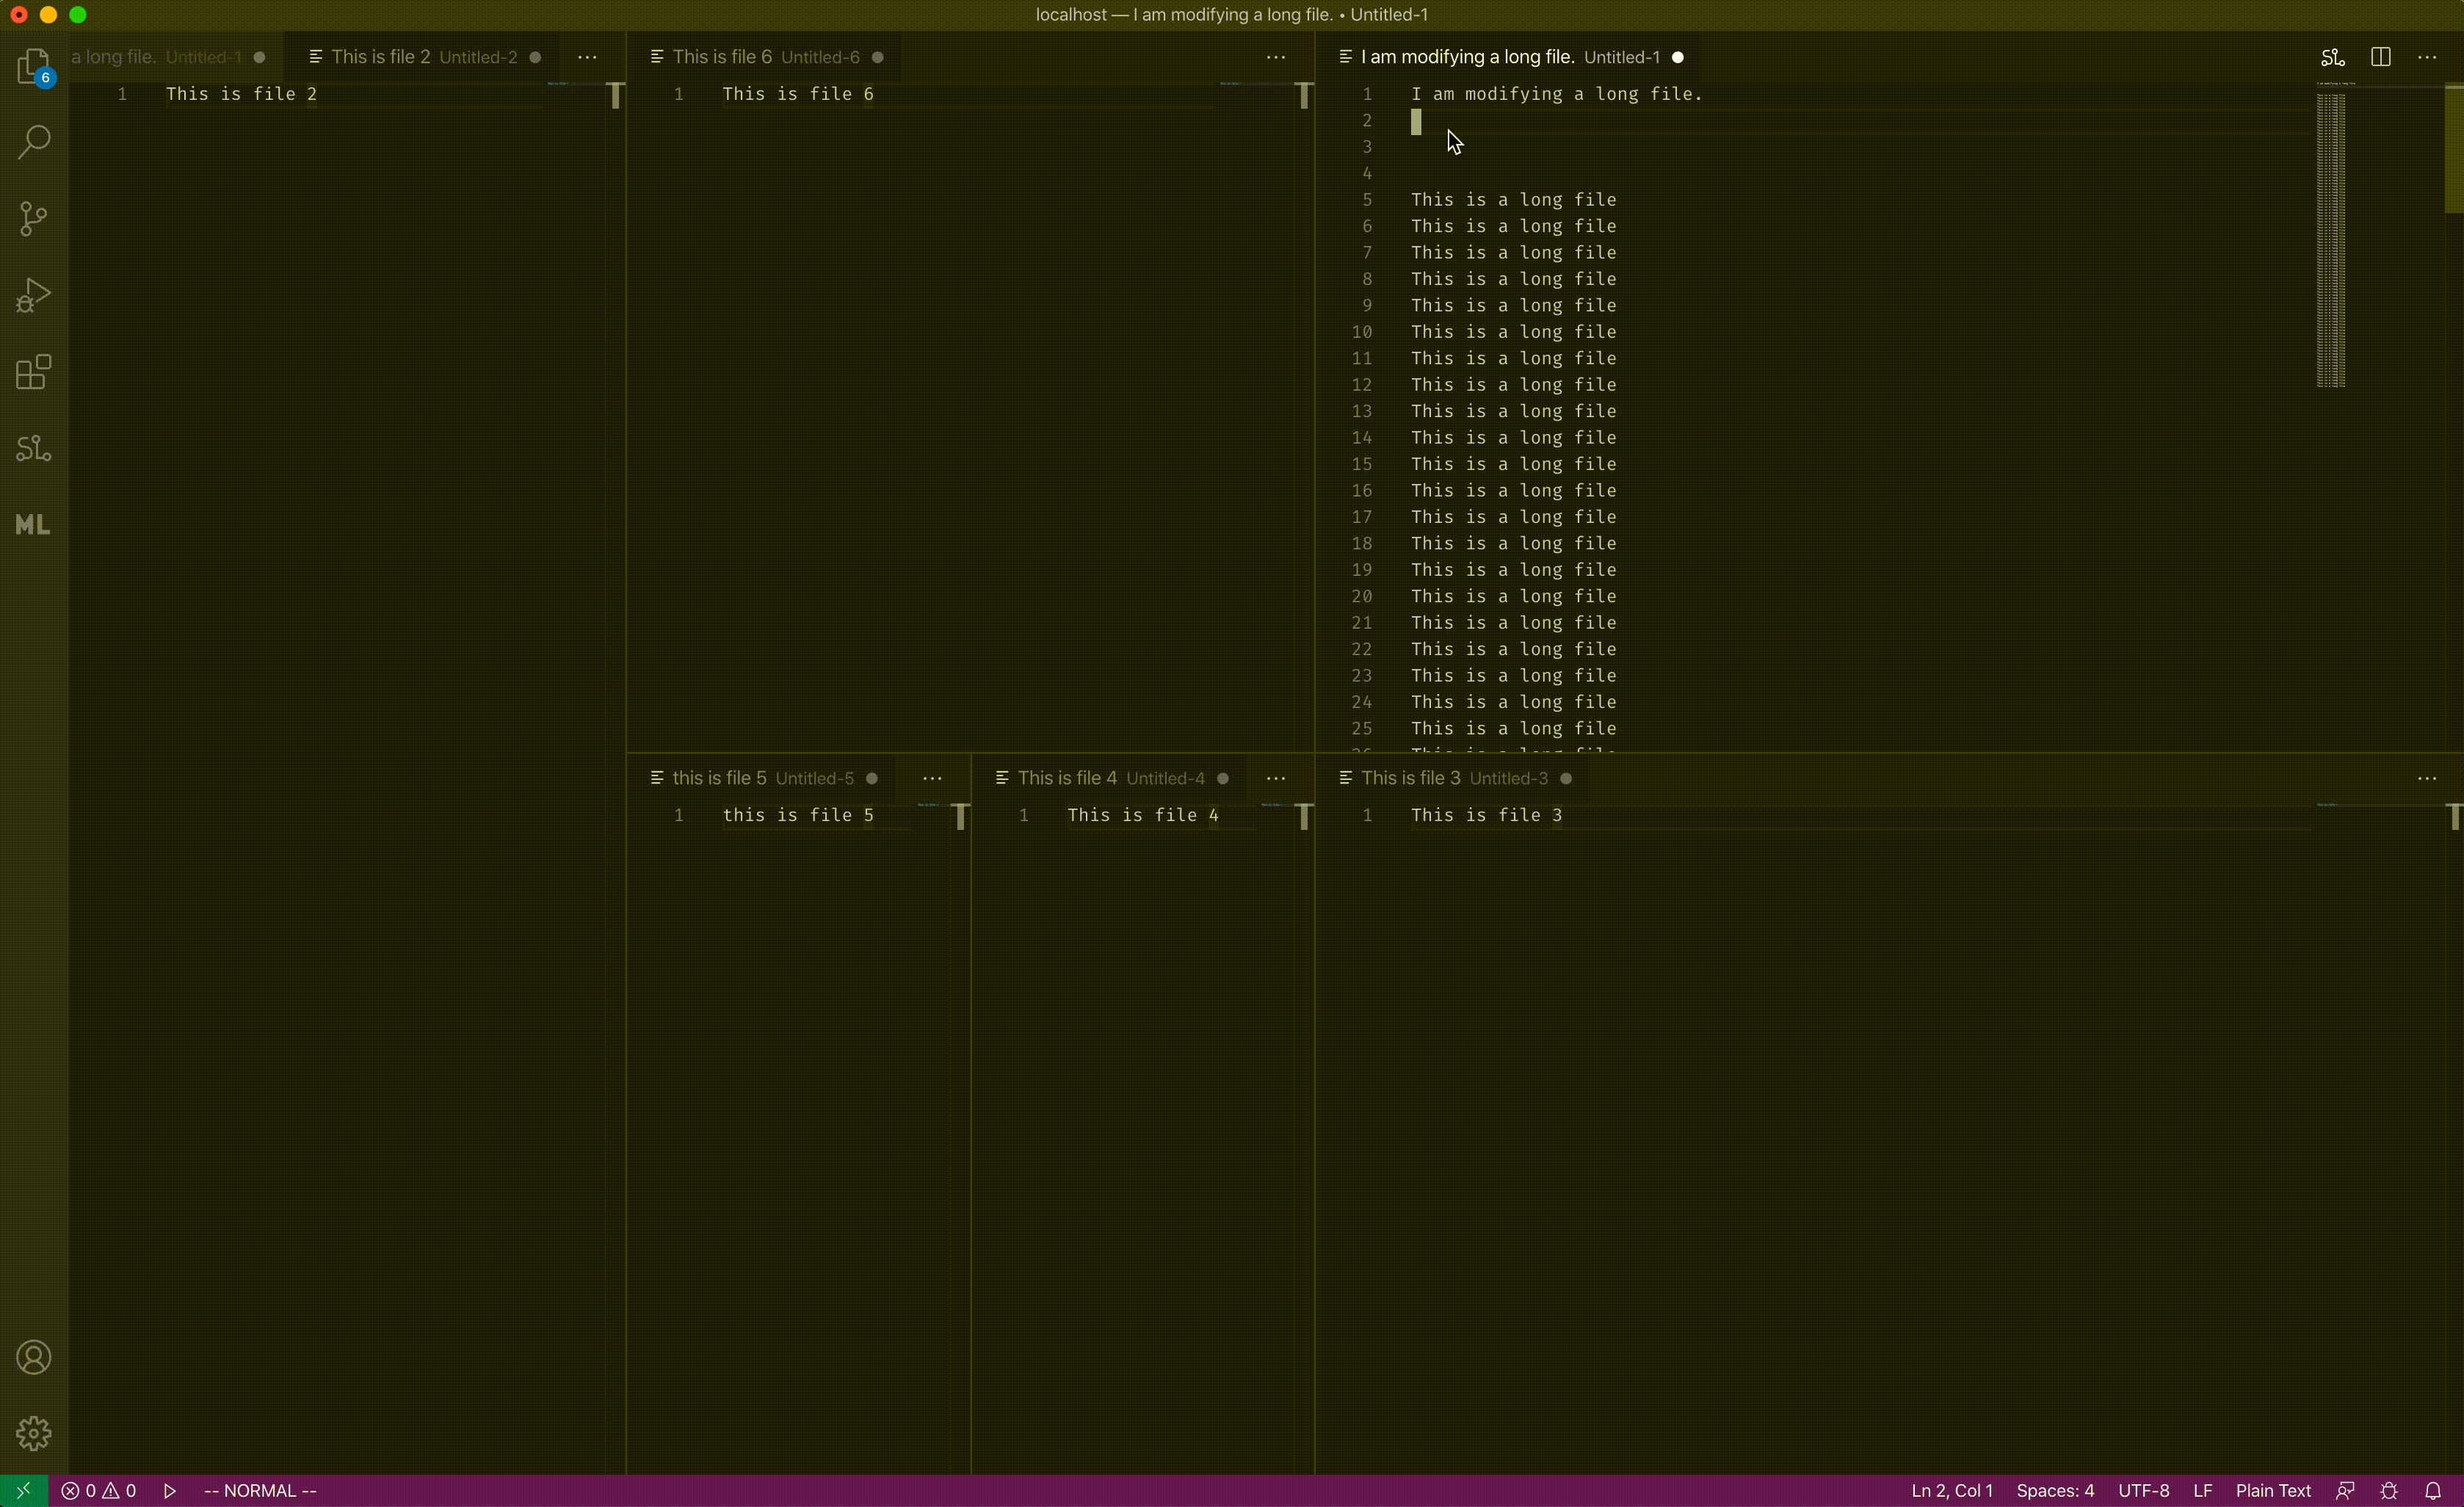Screen dimensions: 2464x1507
Task: Open the Extensions view
Action: (34, 371)
